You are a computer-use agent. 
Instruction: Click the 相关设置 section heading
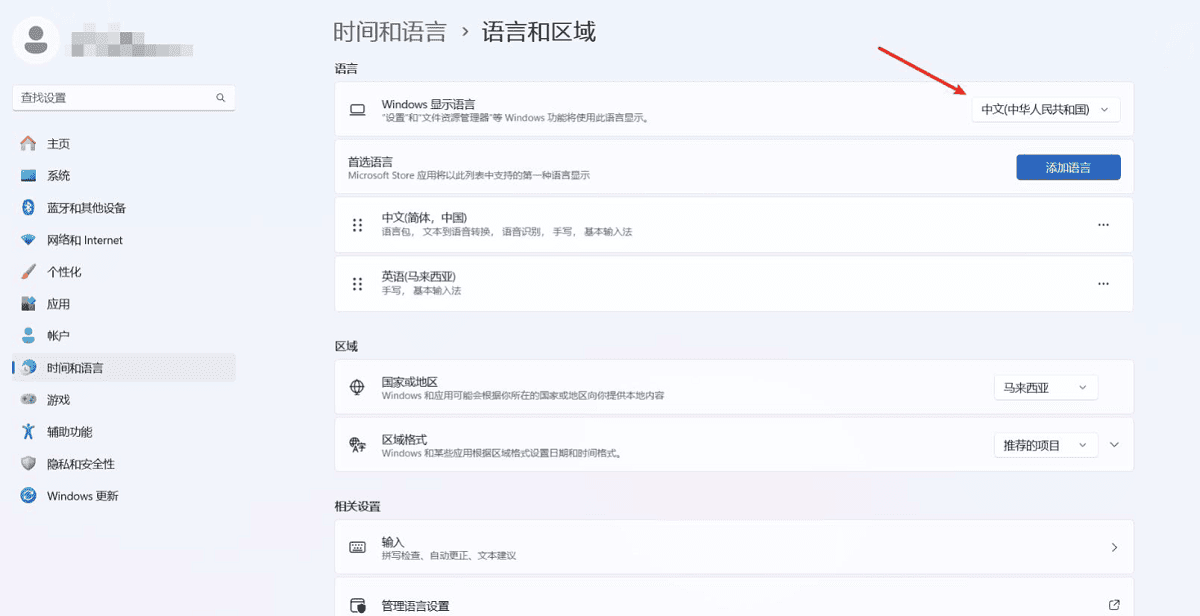[357, 506]
